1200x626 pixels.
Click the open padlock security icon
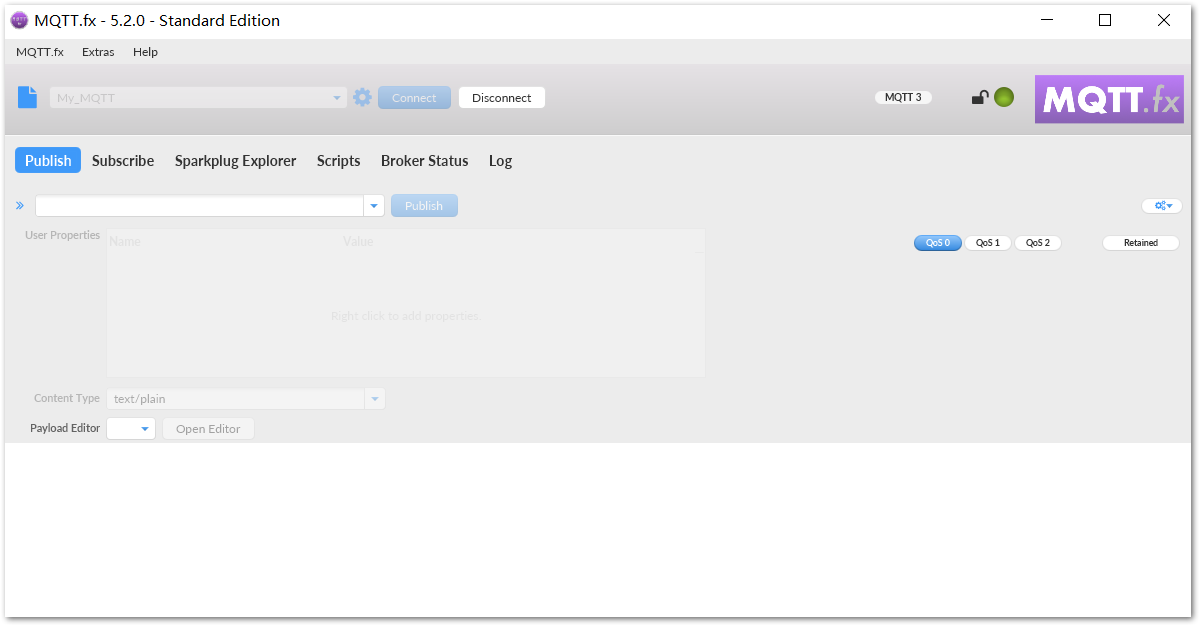pos(980,97)
